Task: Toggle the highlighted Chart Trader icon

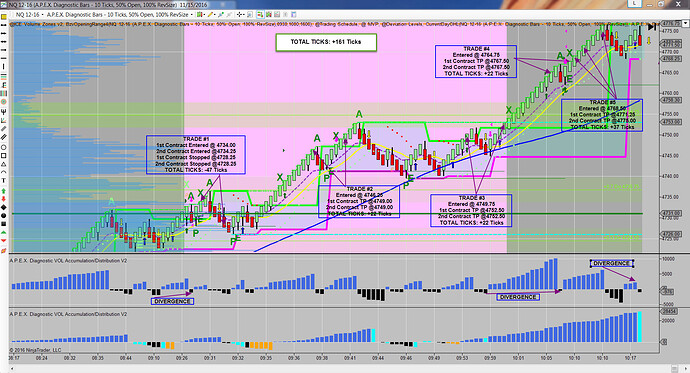Action: [260, 15]
